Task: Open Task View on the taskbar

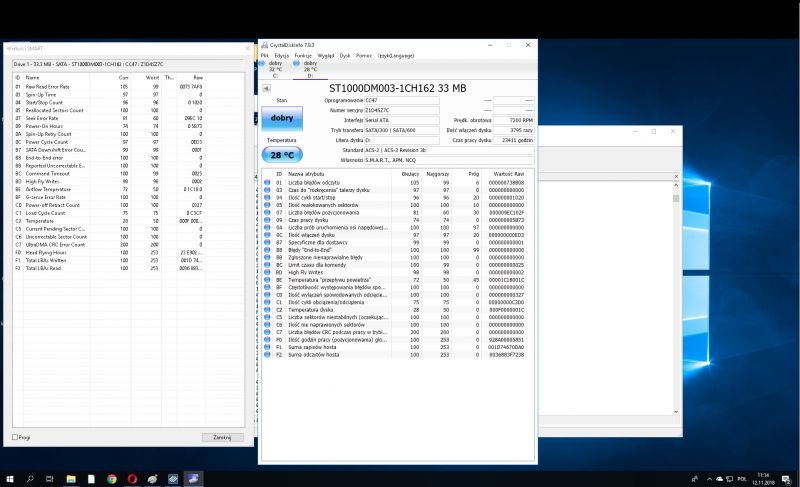Action: [x=49, y=479]
